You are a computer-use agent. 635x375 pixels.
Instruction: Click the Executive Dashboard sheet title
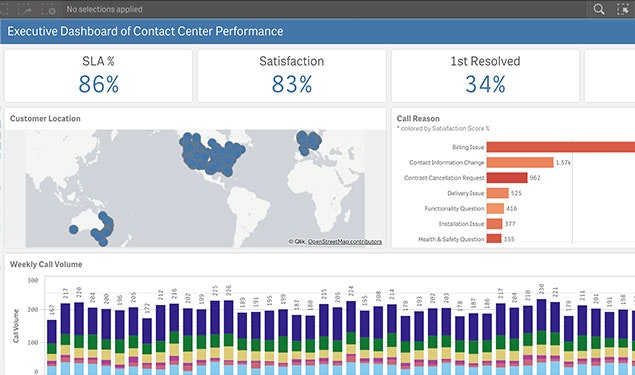click(x=145, y=31)
